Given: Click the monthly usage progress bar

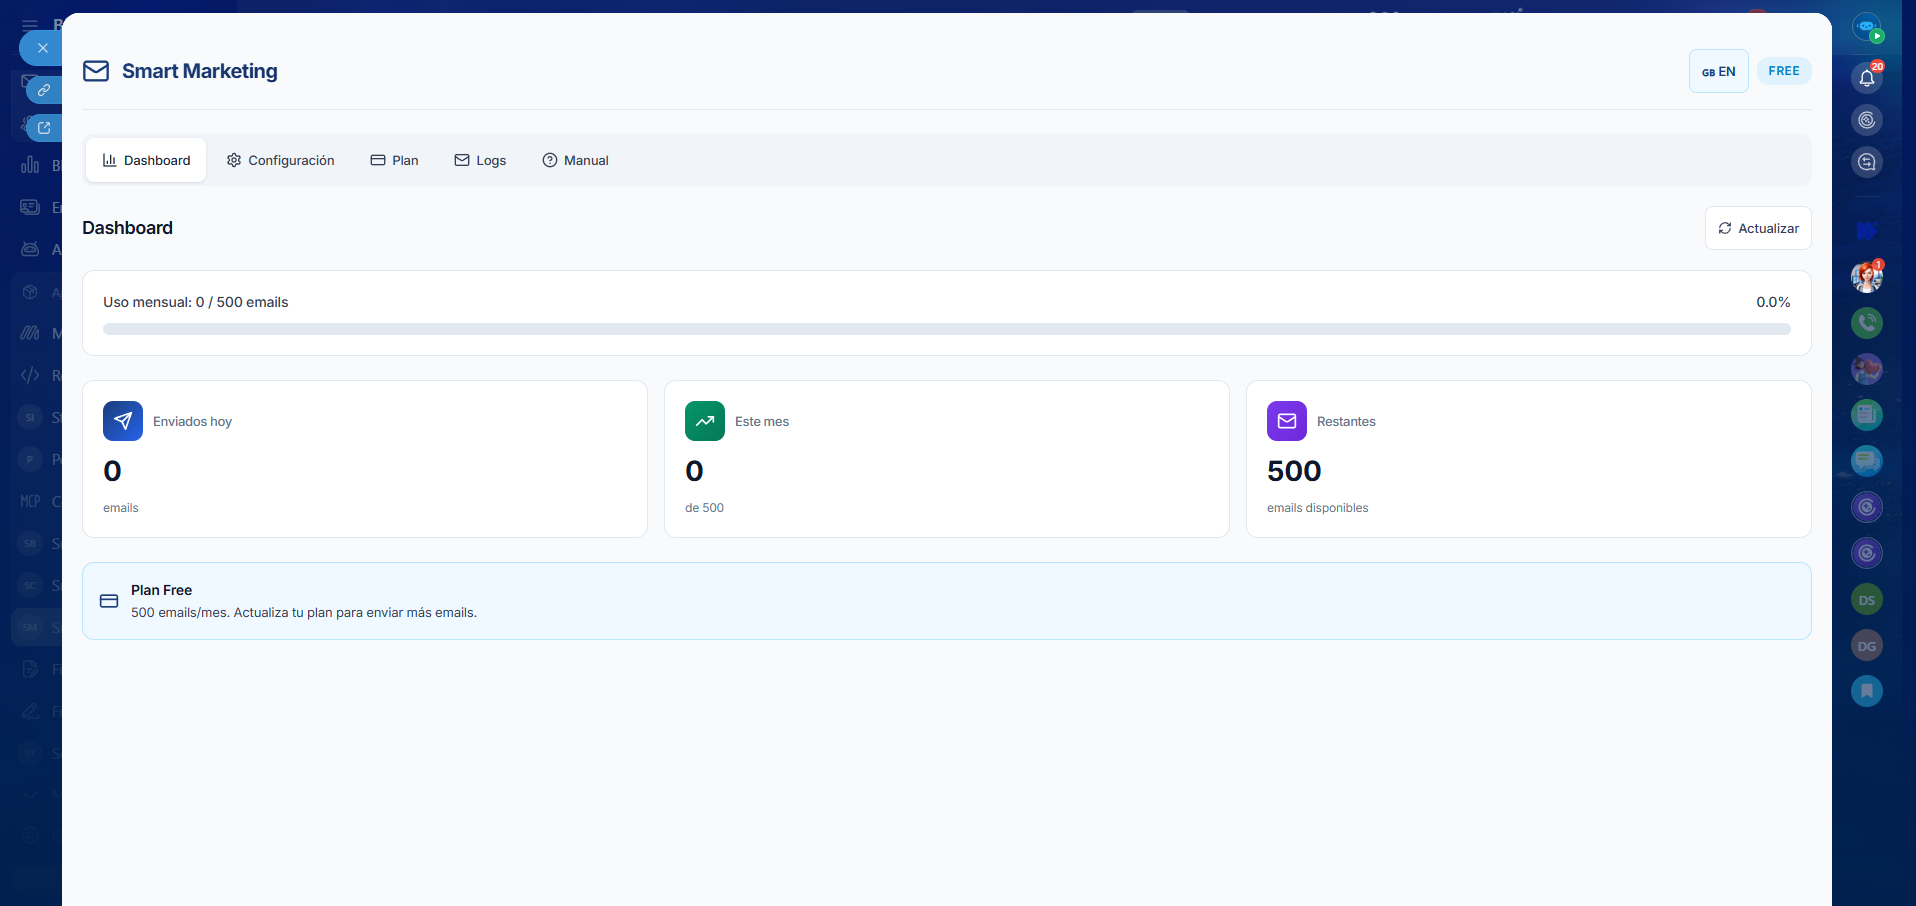Looking at the screenshot, I should (x=946, y=329).
